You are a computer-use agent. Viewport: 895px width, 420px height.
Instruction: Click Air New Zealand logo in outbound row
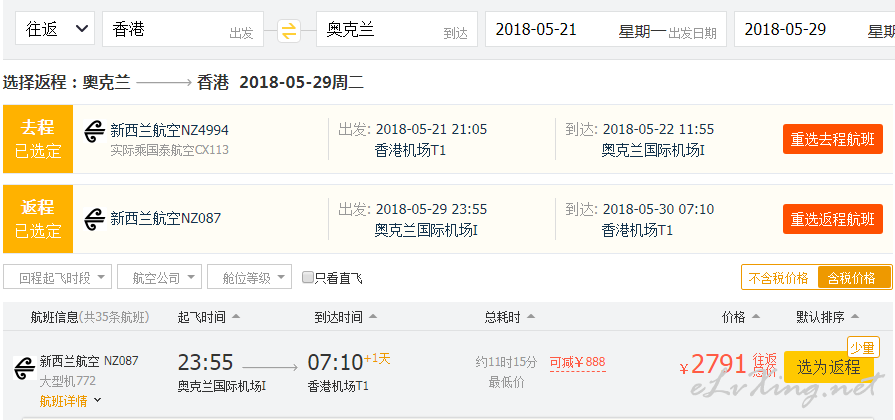click(x=94, y=132)
